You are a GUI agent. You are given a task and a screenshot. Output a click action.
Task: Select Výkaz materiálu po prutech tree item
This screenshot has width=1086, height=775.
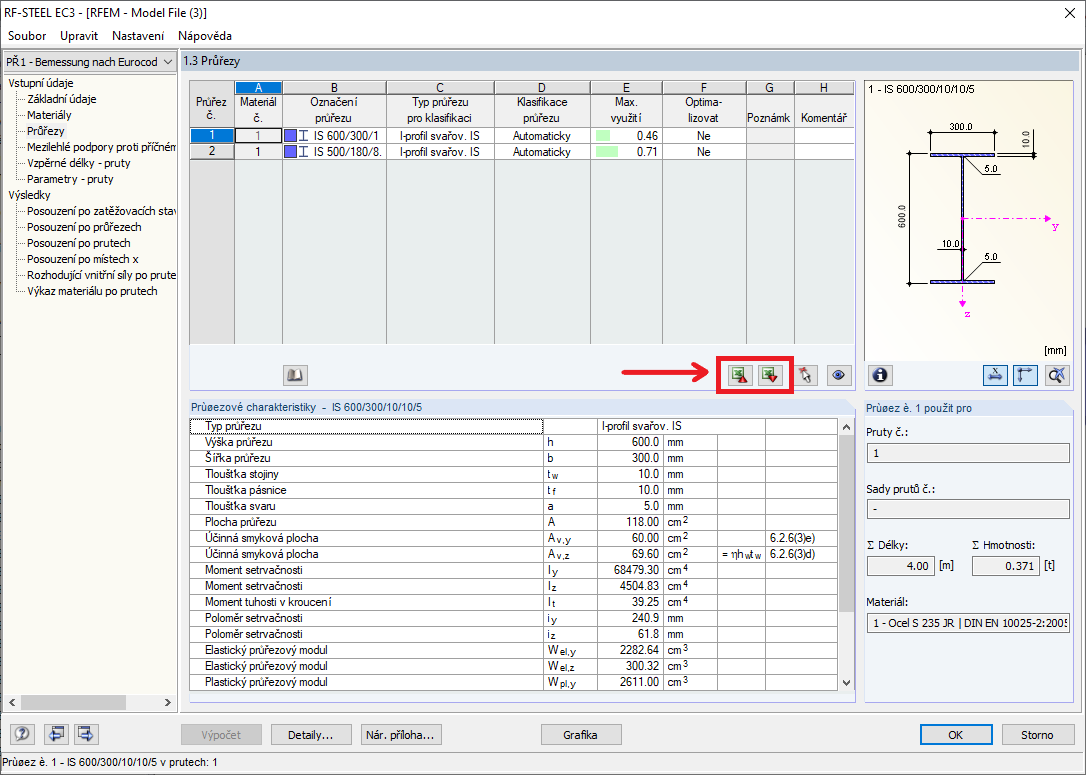pos(92,291)
